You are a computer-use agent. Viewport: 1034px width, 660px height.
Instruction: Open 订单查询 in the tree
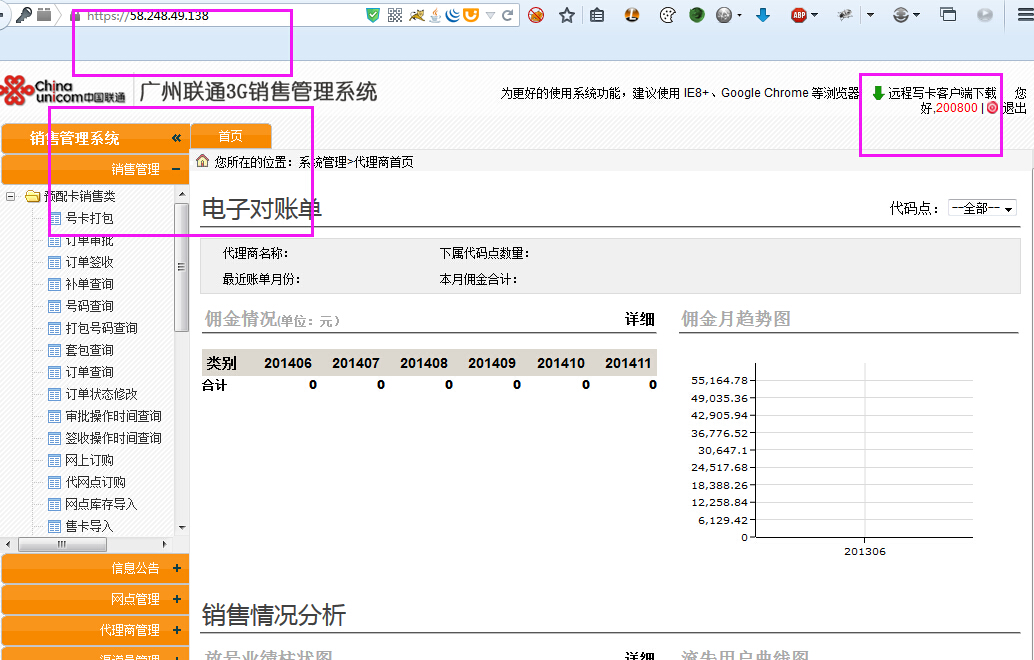89,372
